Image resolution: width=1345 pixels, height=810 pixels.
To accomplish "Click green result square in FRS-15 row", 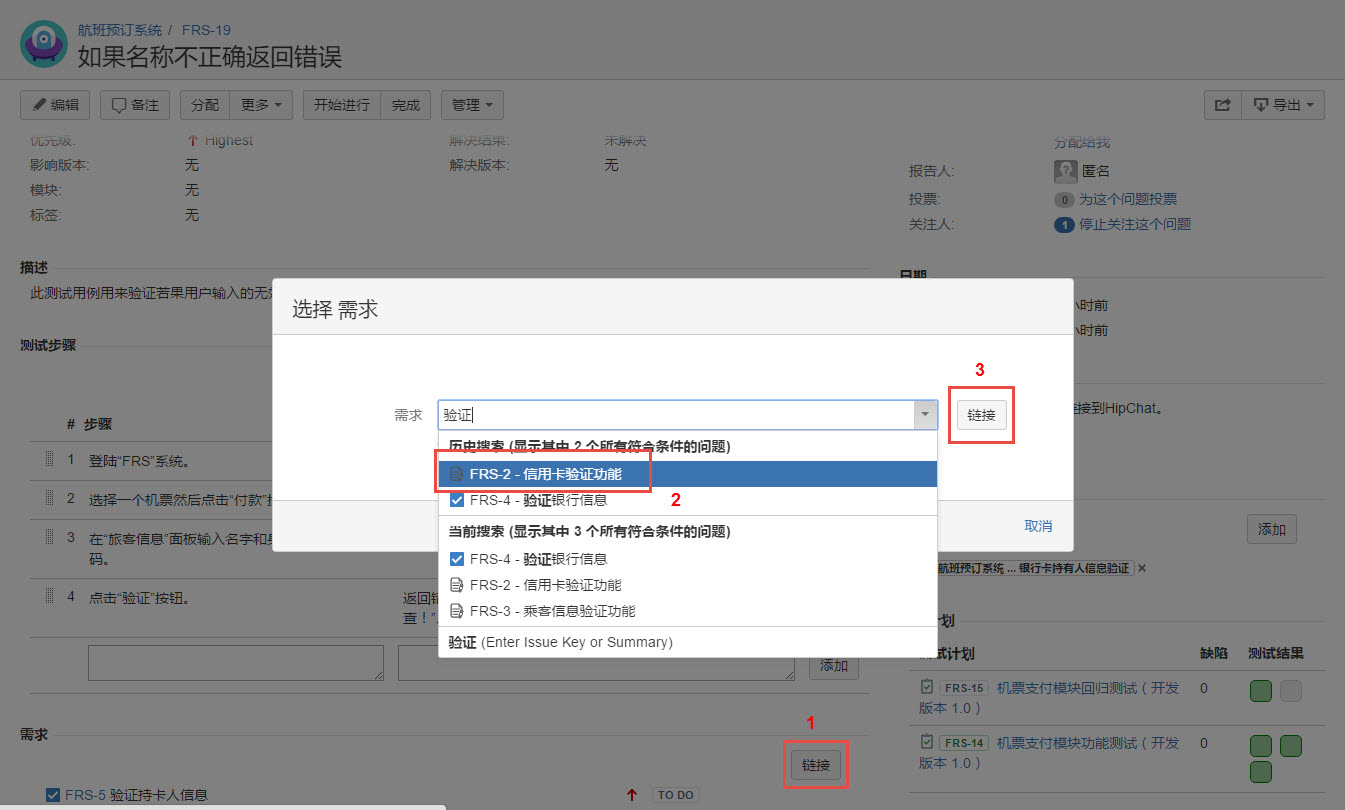I will 1261,691.
